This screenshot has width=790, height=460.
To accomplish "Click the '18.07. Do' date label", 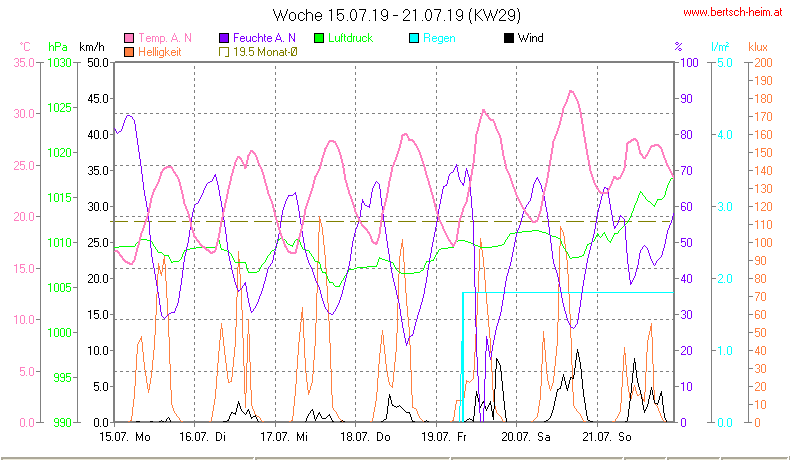I will 365,437.
